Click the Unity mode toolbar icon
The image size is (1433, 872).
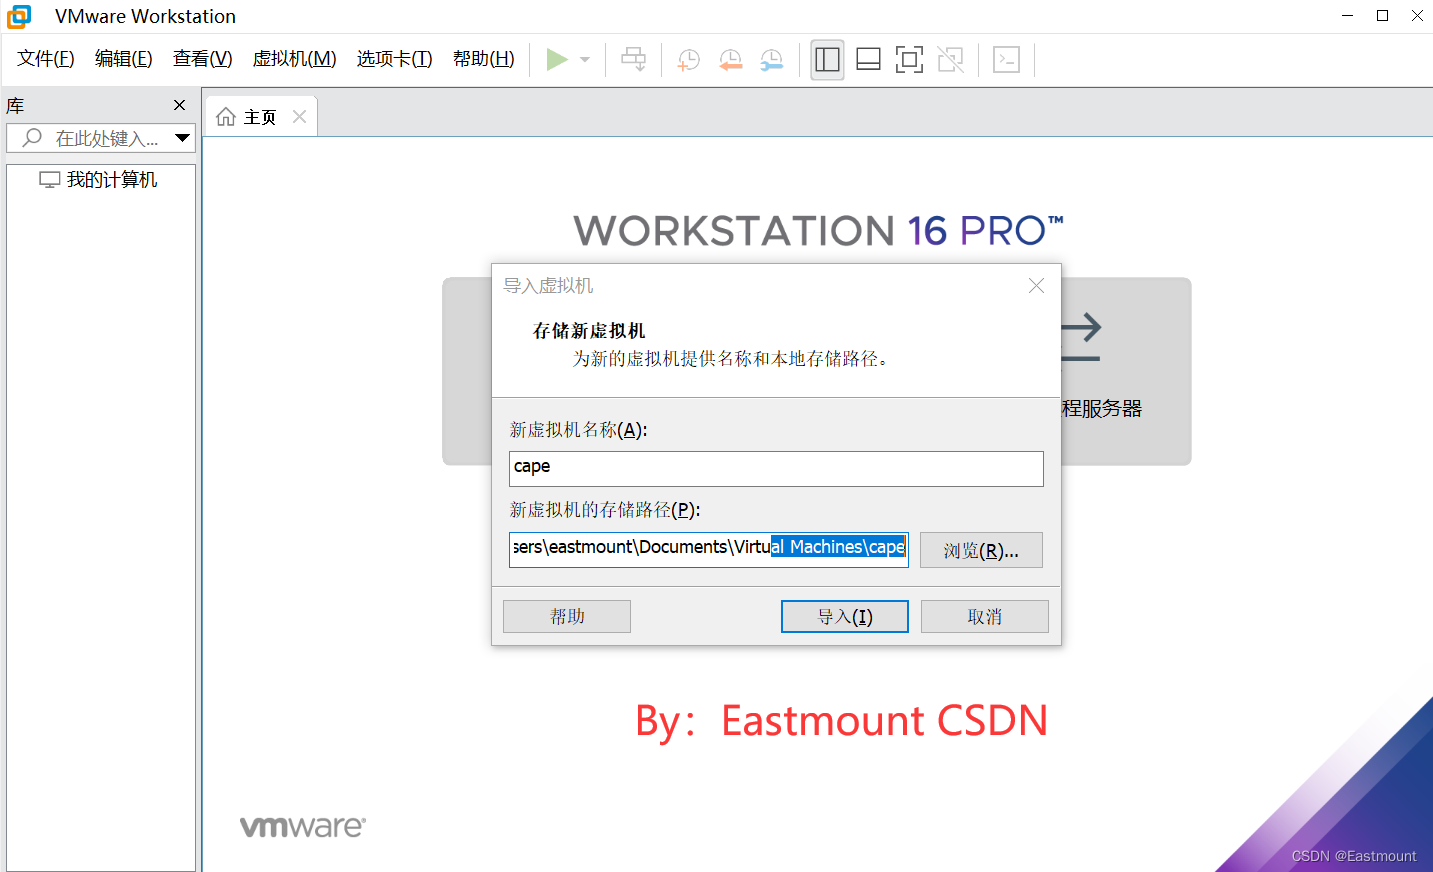(951, 60)
